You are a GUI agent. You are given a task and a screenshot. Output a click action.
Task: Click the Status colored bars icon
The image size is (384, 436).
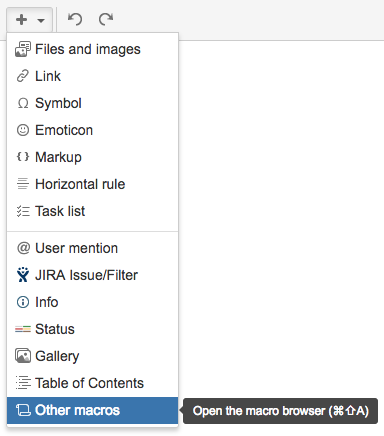tap(23, 329)
